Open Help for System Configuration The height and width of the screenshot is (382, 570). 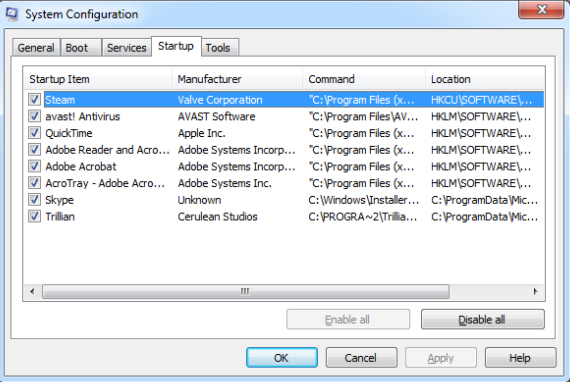(x=520, y=358)
